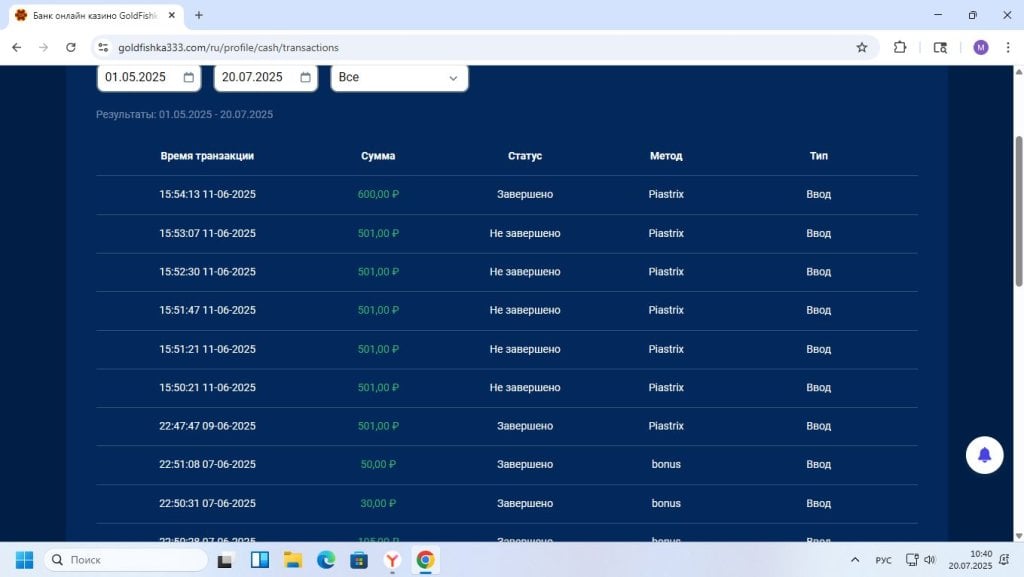Switch keyboard language РУС indicator
This screenshot has height=577, width=1024.
click(884, 560)
